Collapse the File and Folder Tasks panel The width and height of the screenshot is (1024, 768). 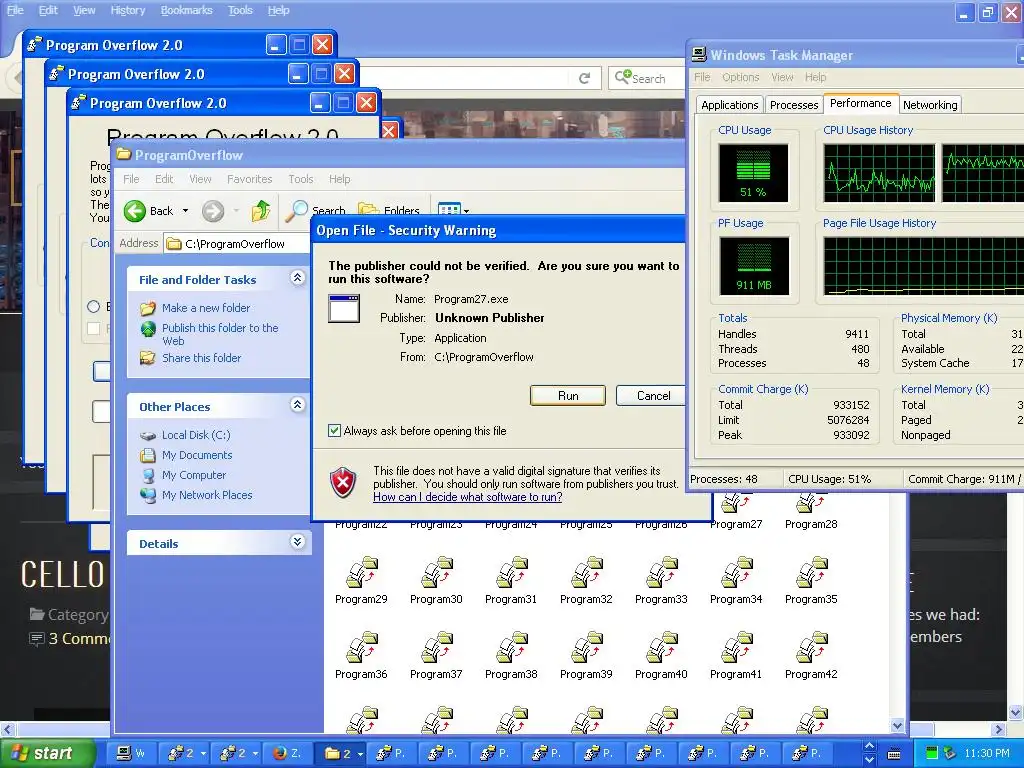(297, 278)
